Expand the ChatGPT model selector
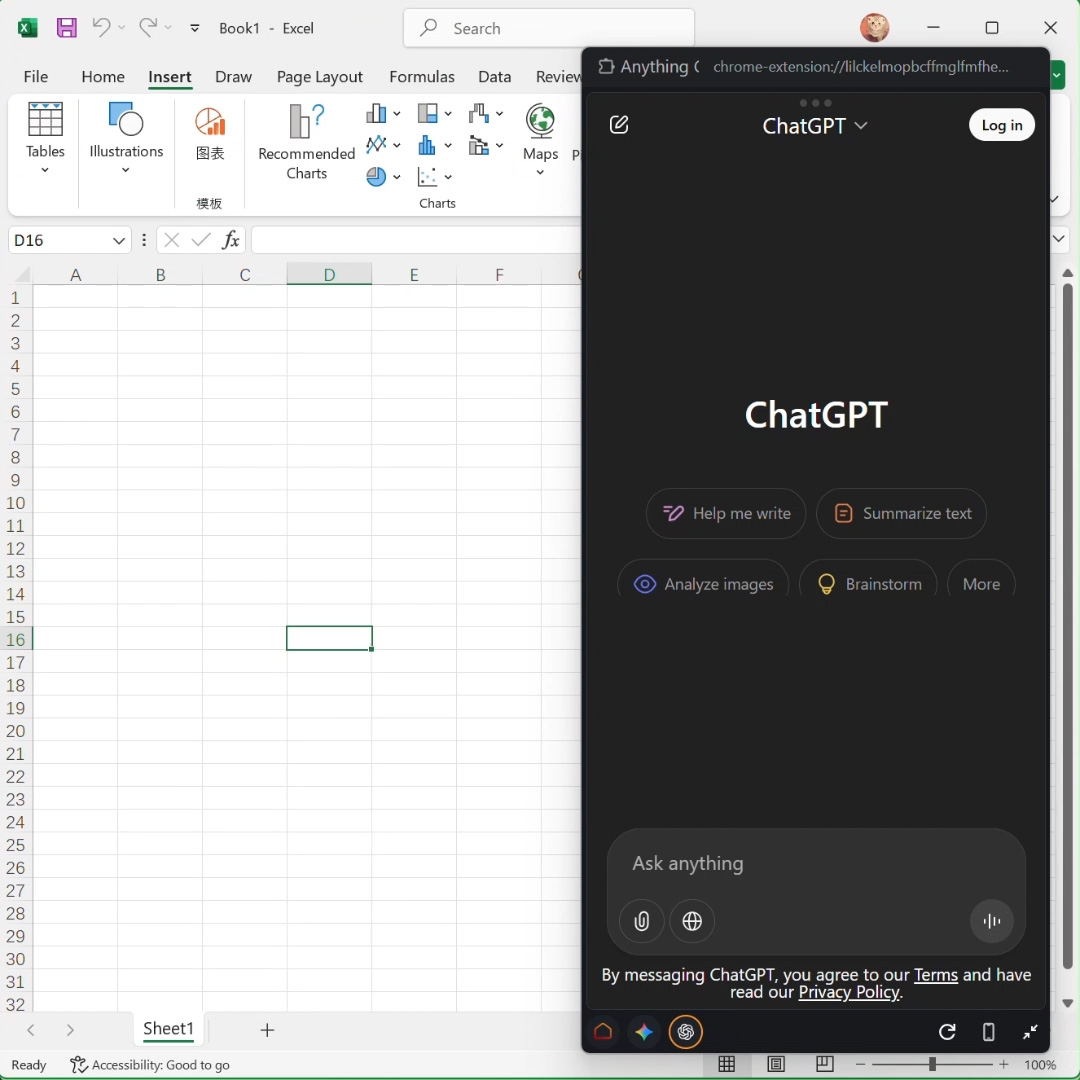The image size is (1080, 1080). tap(860, 126)
